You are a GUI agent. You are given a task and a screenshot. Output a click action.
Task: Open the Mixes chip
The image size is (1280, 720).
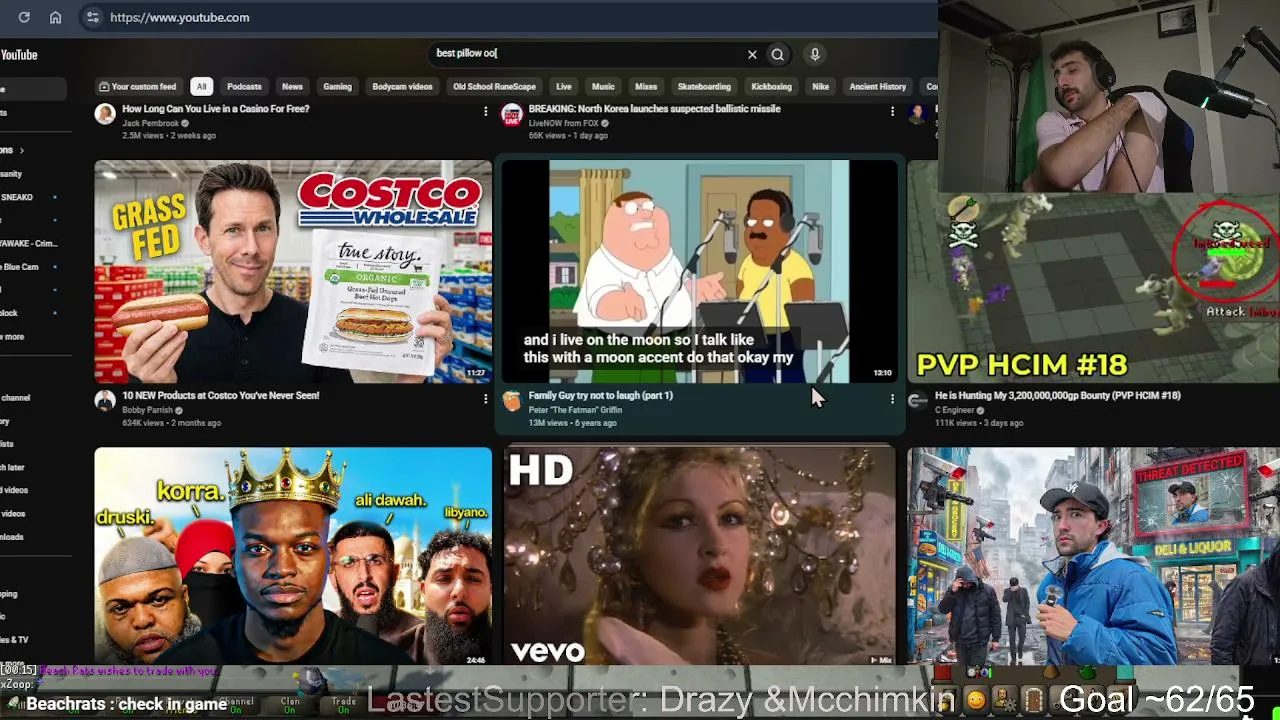coord(646,87)
